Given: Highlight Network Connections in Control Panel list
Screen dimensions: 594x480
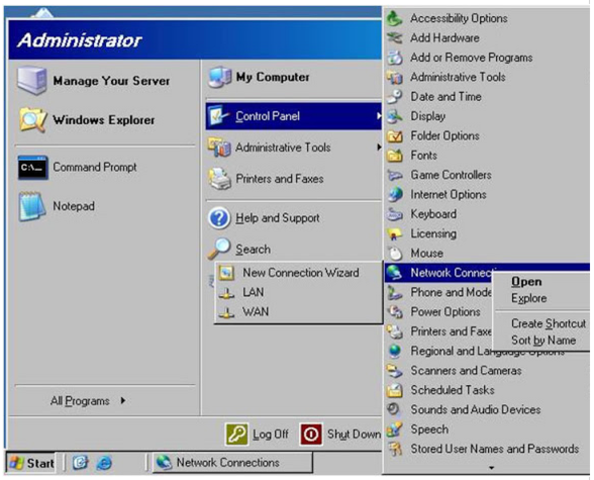Looking at the screenshot, I should click(x=487, y=272).
